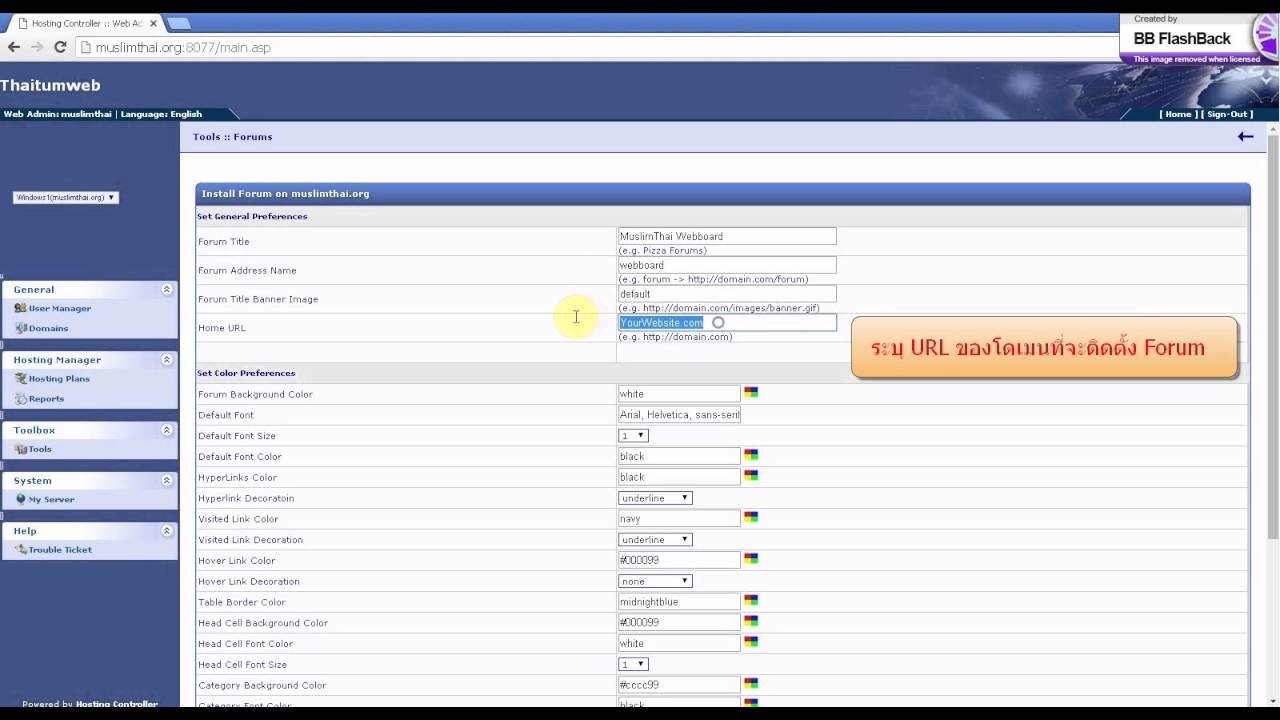Open the Windows1(muslimthai.org) server dropdown
The width and height of the screenshot is (1280, 720).
tap(65, 197)
